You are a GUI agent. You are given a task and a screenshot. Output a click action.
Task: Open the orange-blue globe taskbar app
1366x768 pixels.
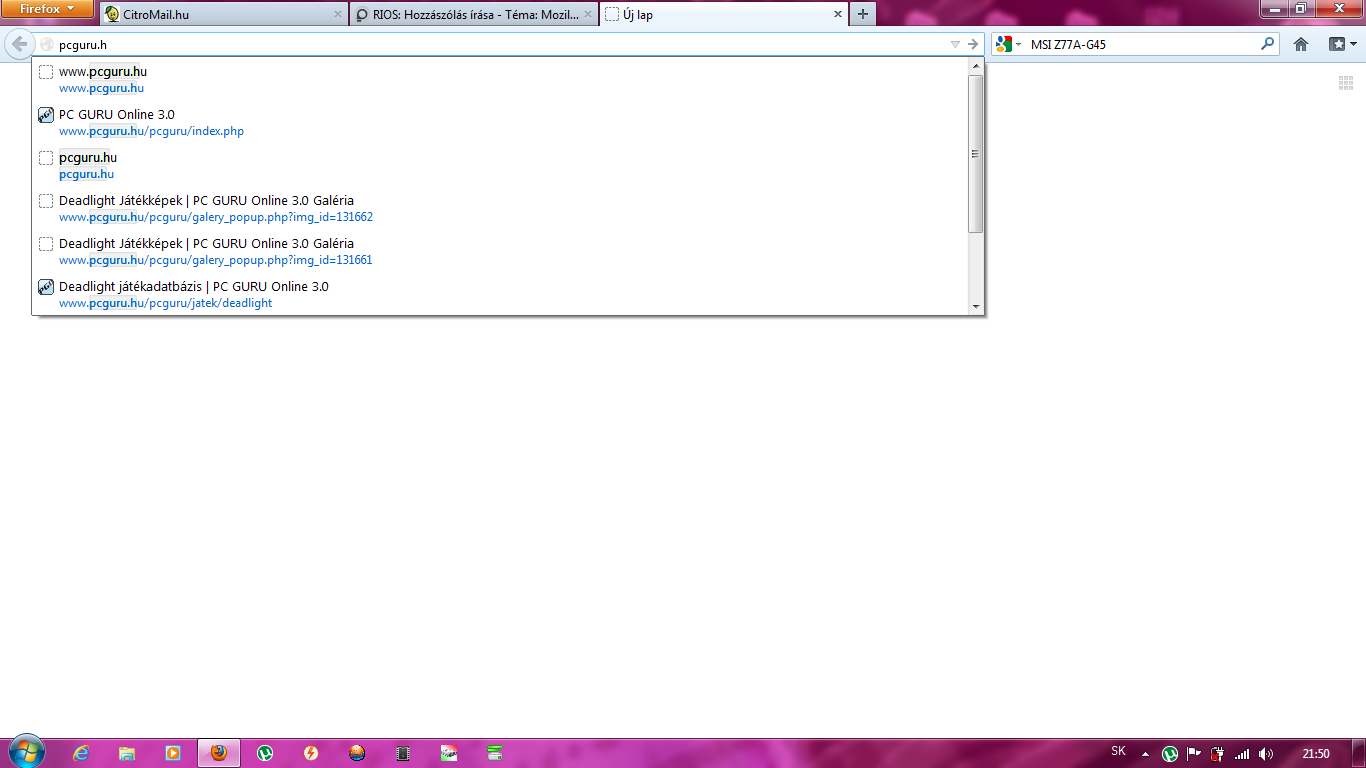357,753
